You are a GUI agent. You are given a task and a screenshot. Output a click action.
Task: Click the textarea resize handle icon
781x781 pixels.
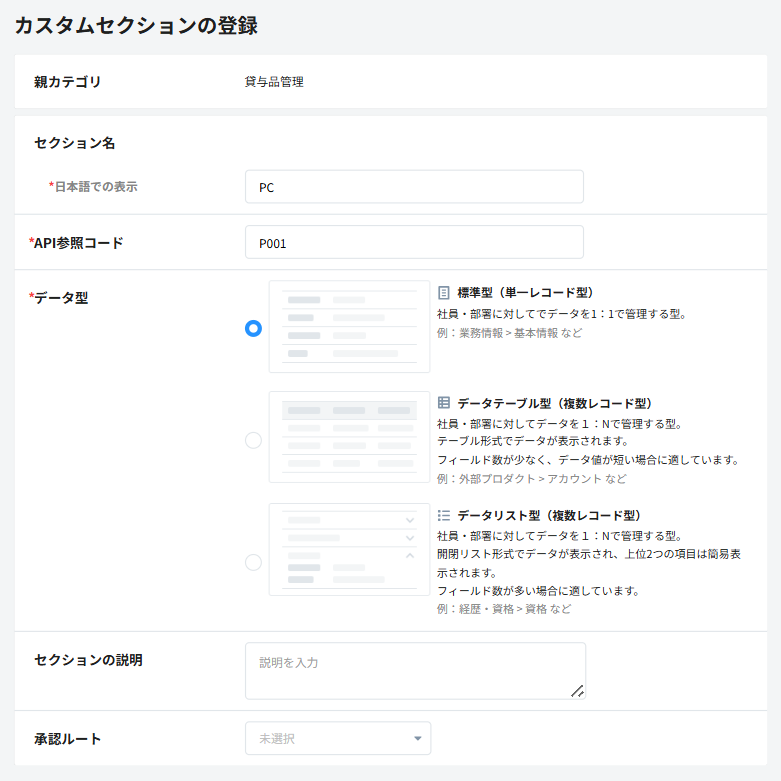(577, 691)
